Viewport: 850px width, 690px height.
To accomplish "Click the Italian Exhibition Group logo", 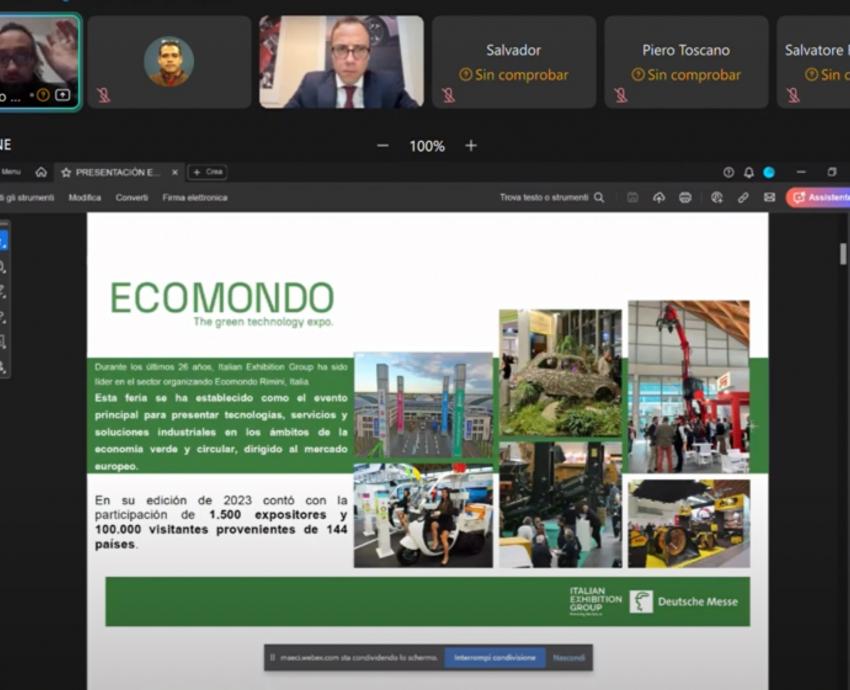I will coord(595,601).
